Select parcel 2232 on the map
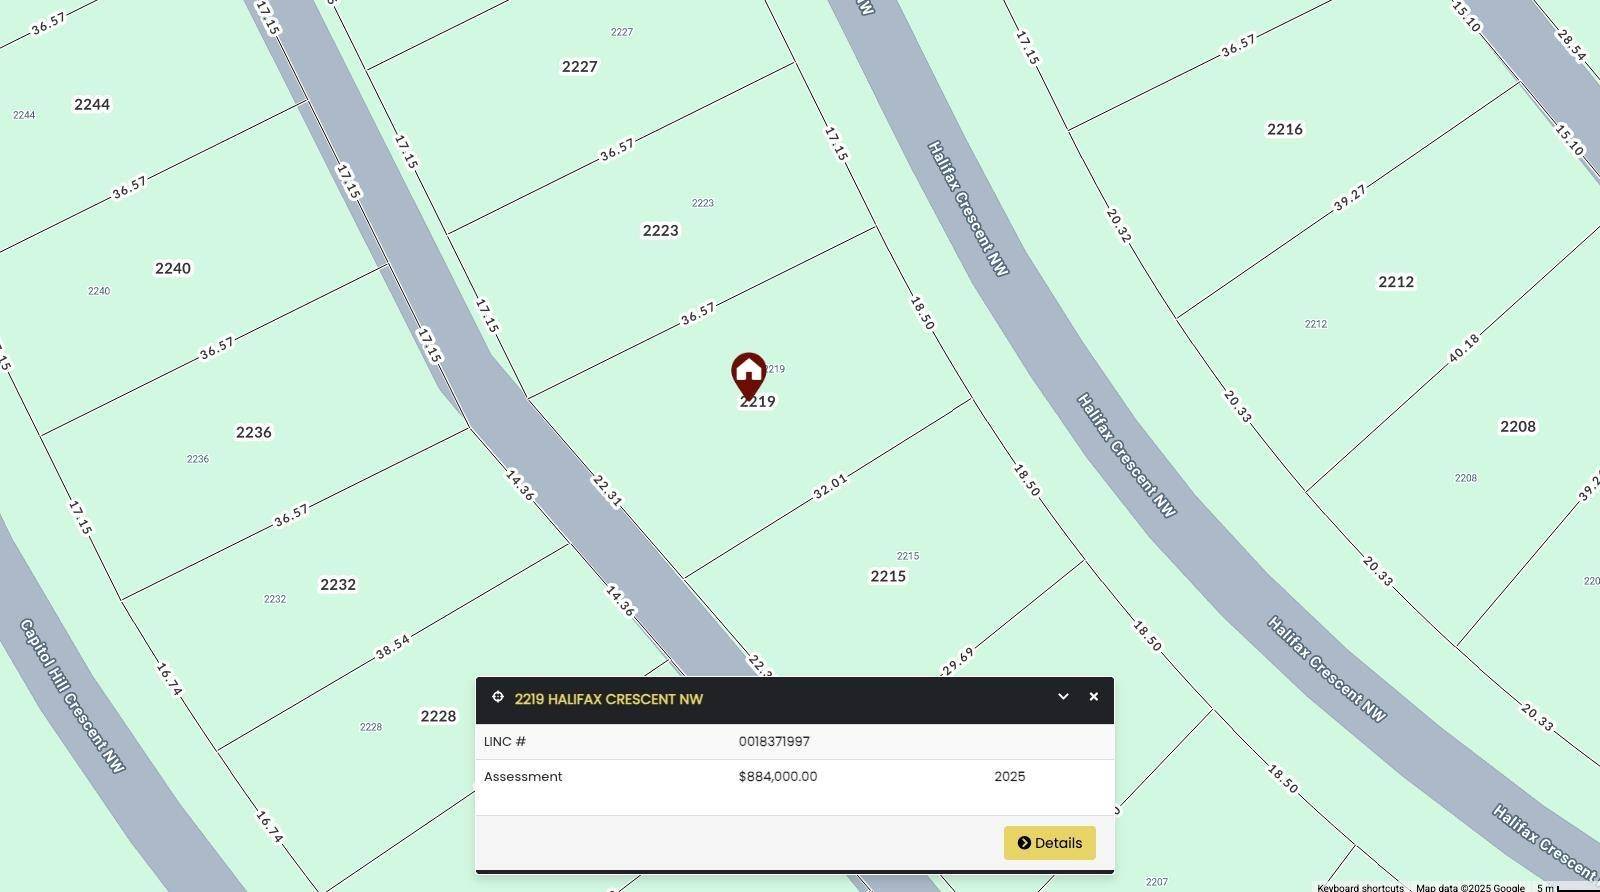 [338, 585]
